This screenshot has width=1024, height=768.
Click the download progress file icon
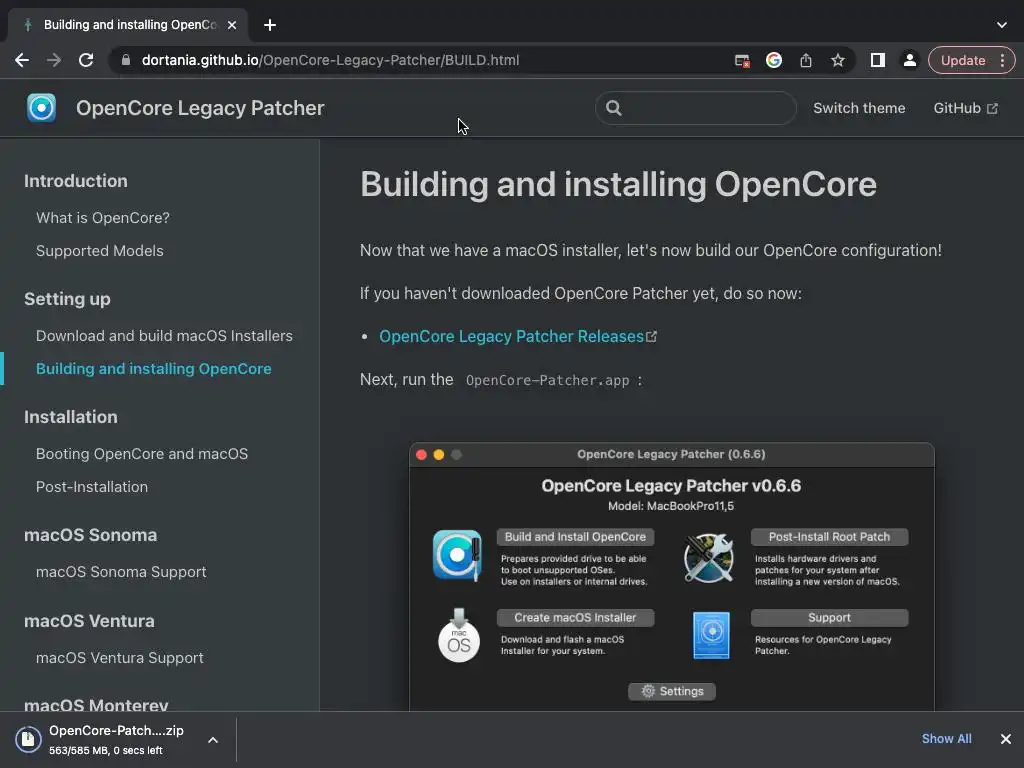point(28,740)
